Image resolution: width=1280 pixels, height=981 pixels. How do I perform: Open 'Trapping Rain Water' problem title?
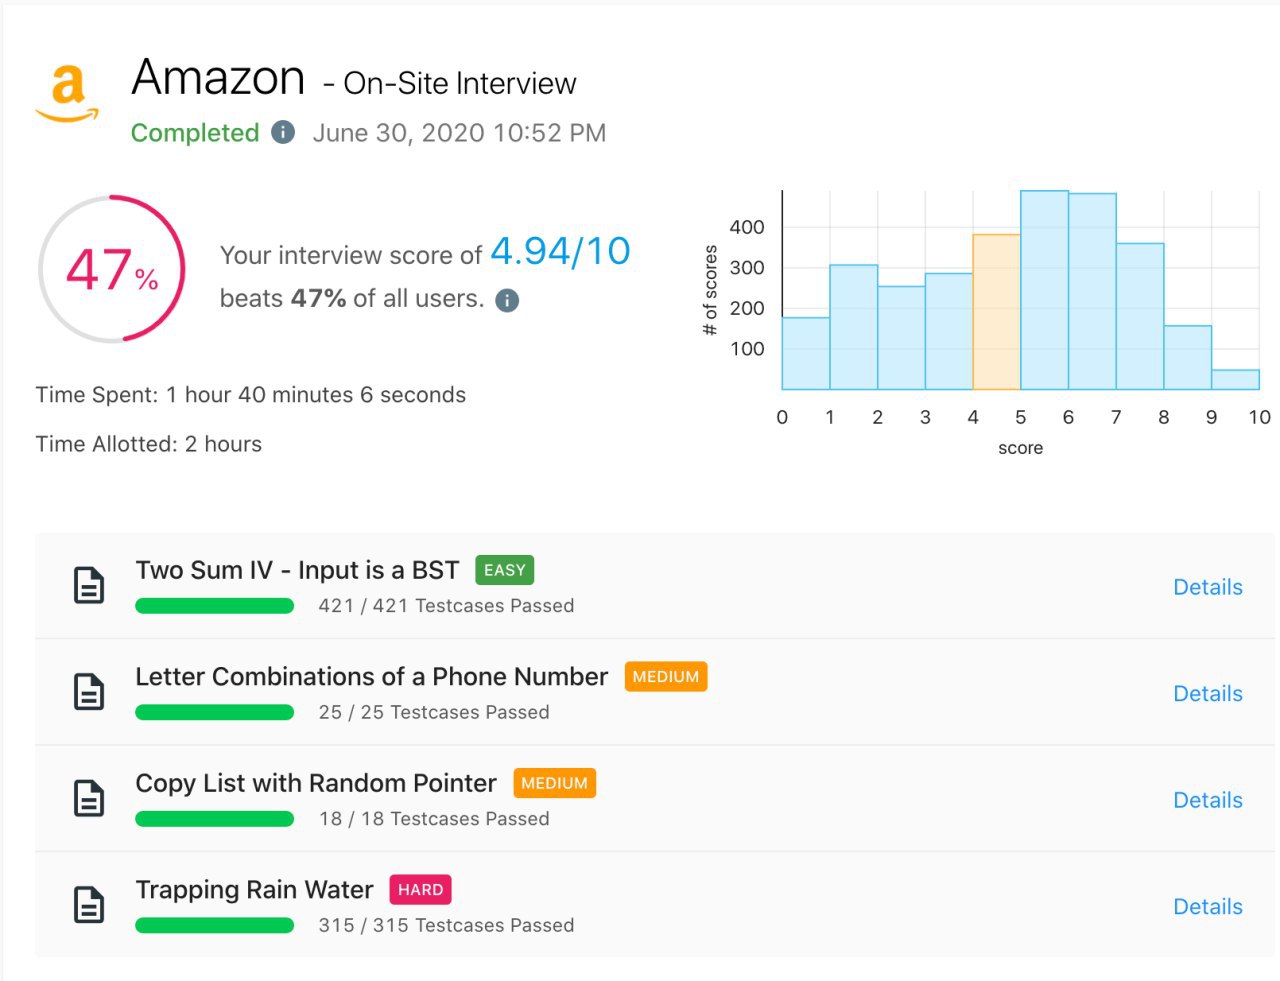point(254,890)
